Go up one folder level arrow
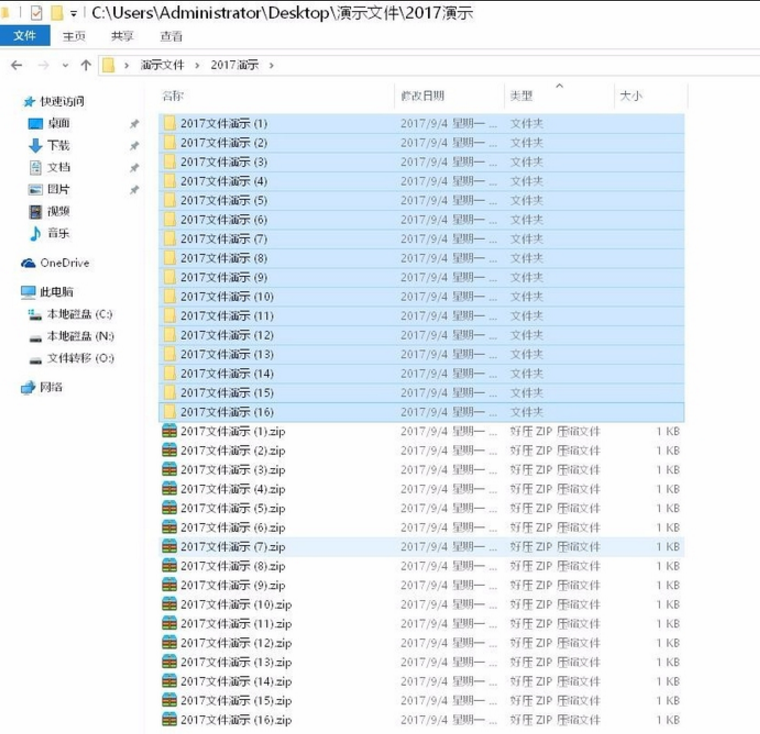The width and height of the screenshot is (760, 734). pyautogui.click(x=86, y=65)
